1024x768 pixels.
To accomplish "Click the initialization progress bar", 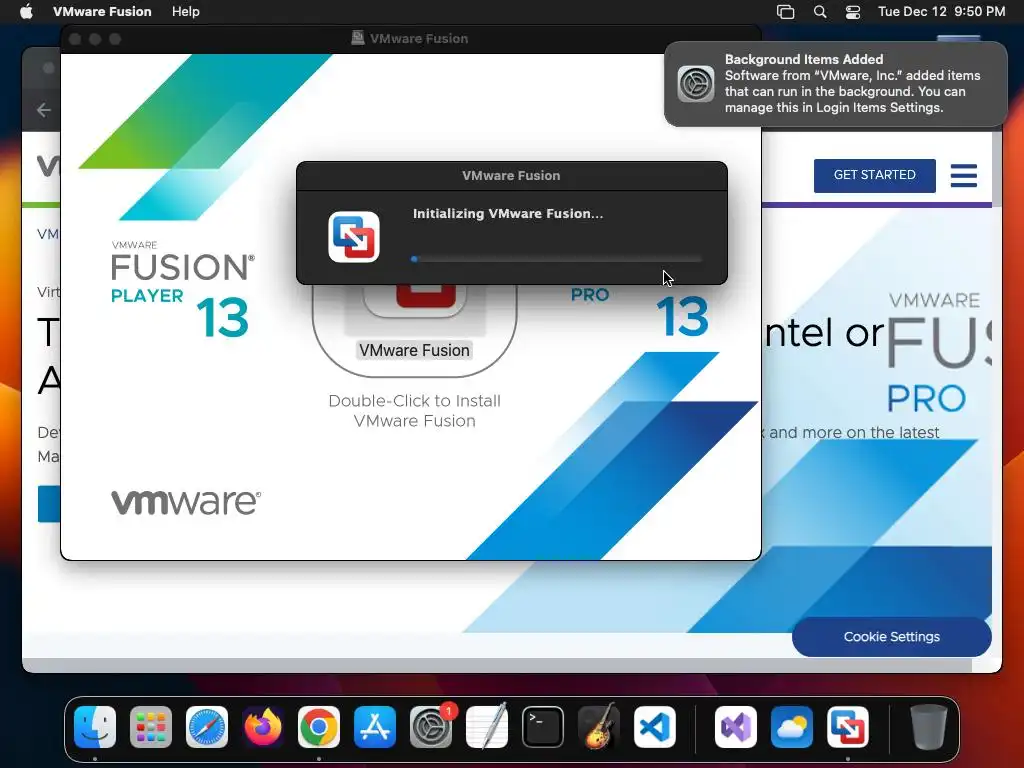I will pyautogui.click(x=557, y=259).
